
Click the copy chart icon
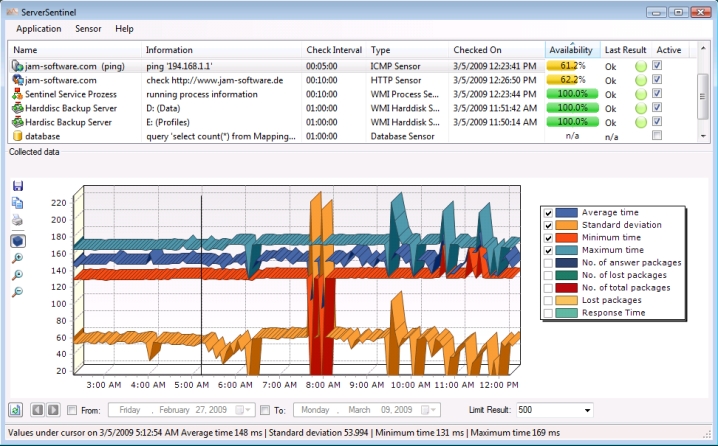(18, 203)
